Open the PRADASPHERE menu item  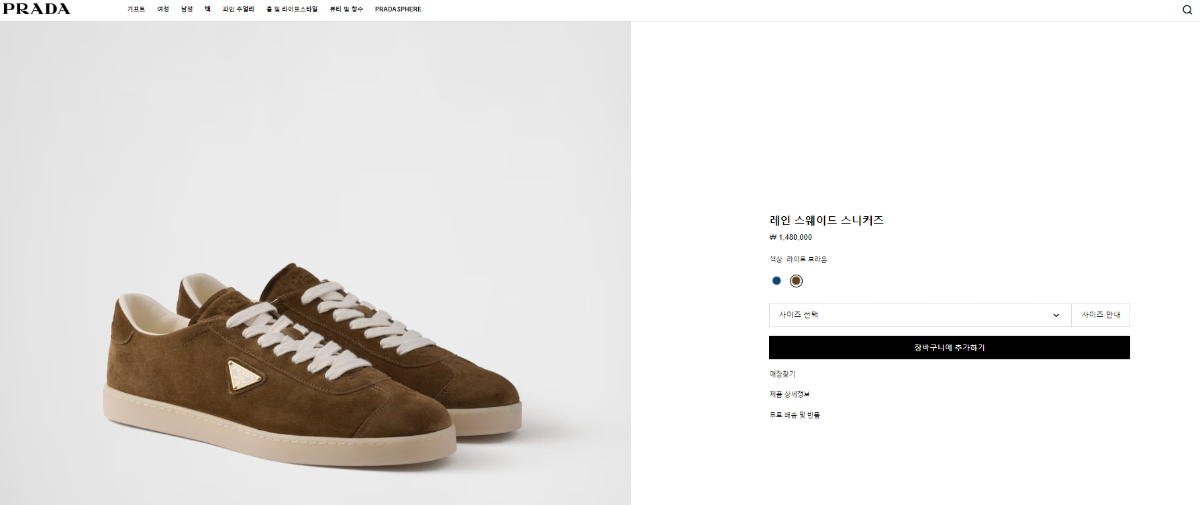[x=398, y=9]
